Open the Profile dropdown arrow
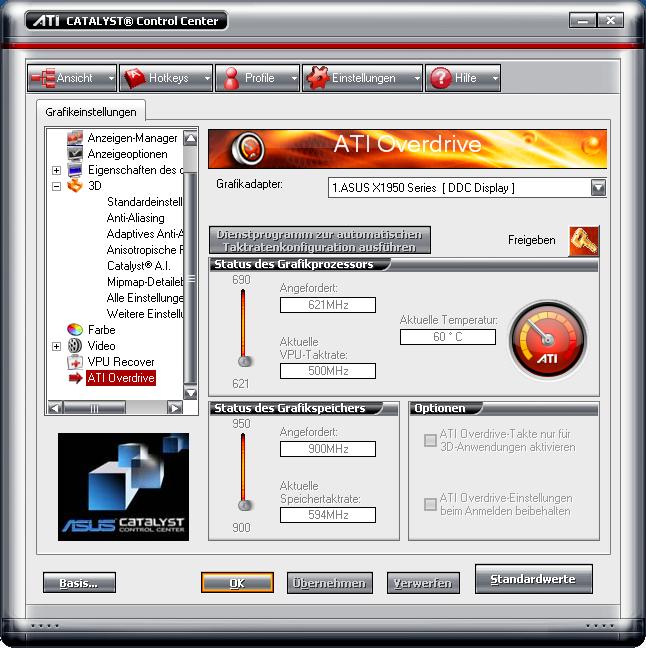 click(294, 78)
